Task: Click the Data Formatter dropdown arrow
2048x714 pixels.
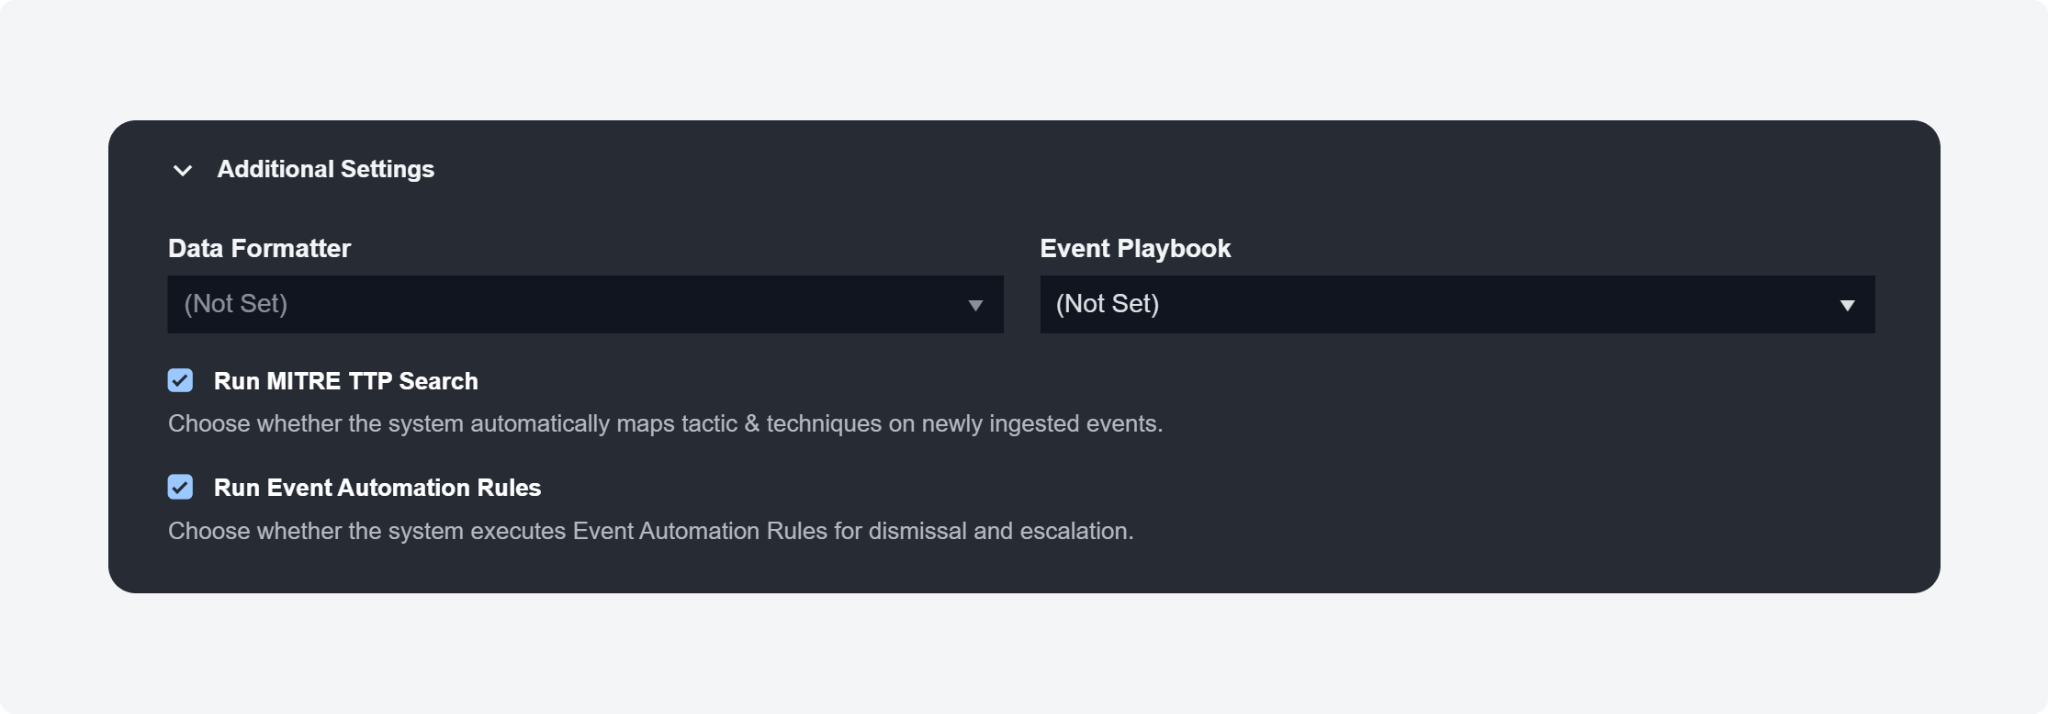Action: [x=975, y=305]
